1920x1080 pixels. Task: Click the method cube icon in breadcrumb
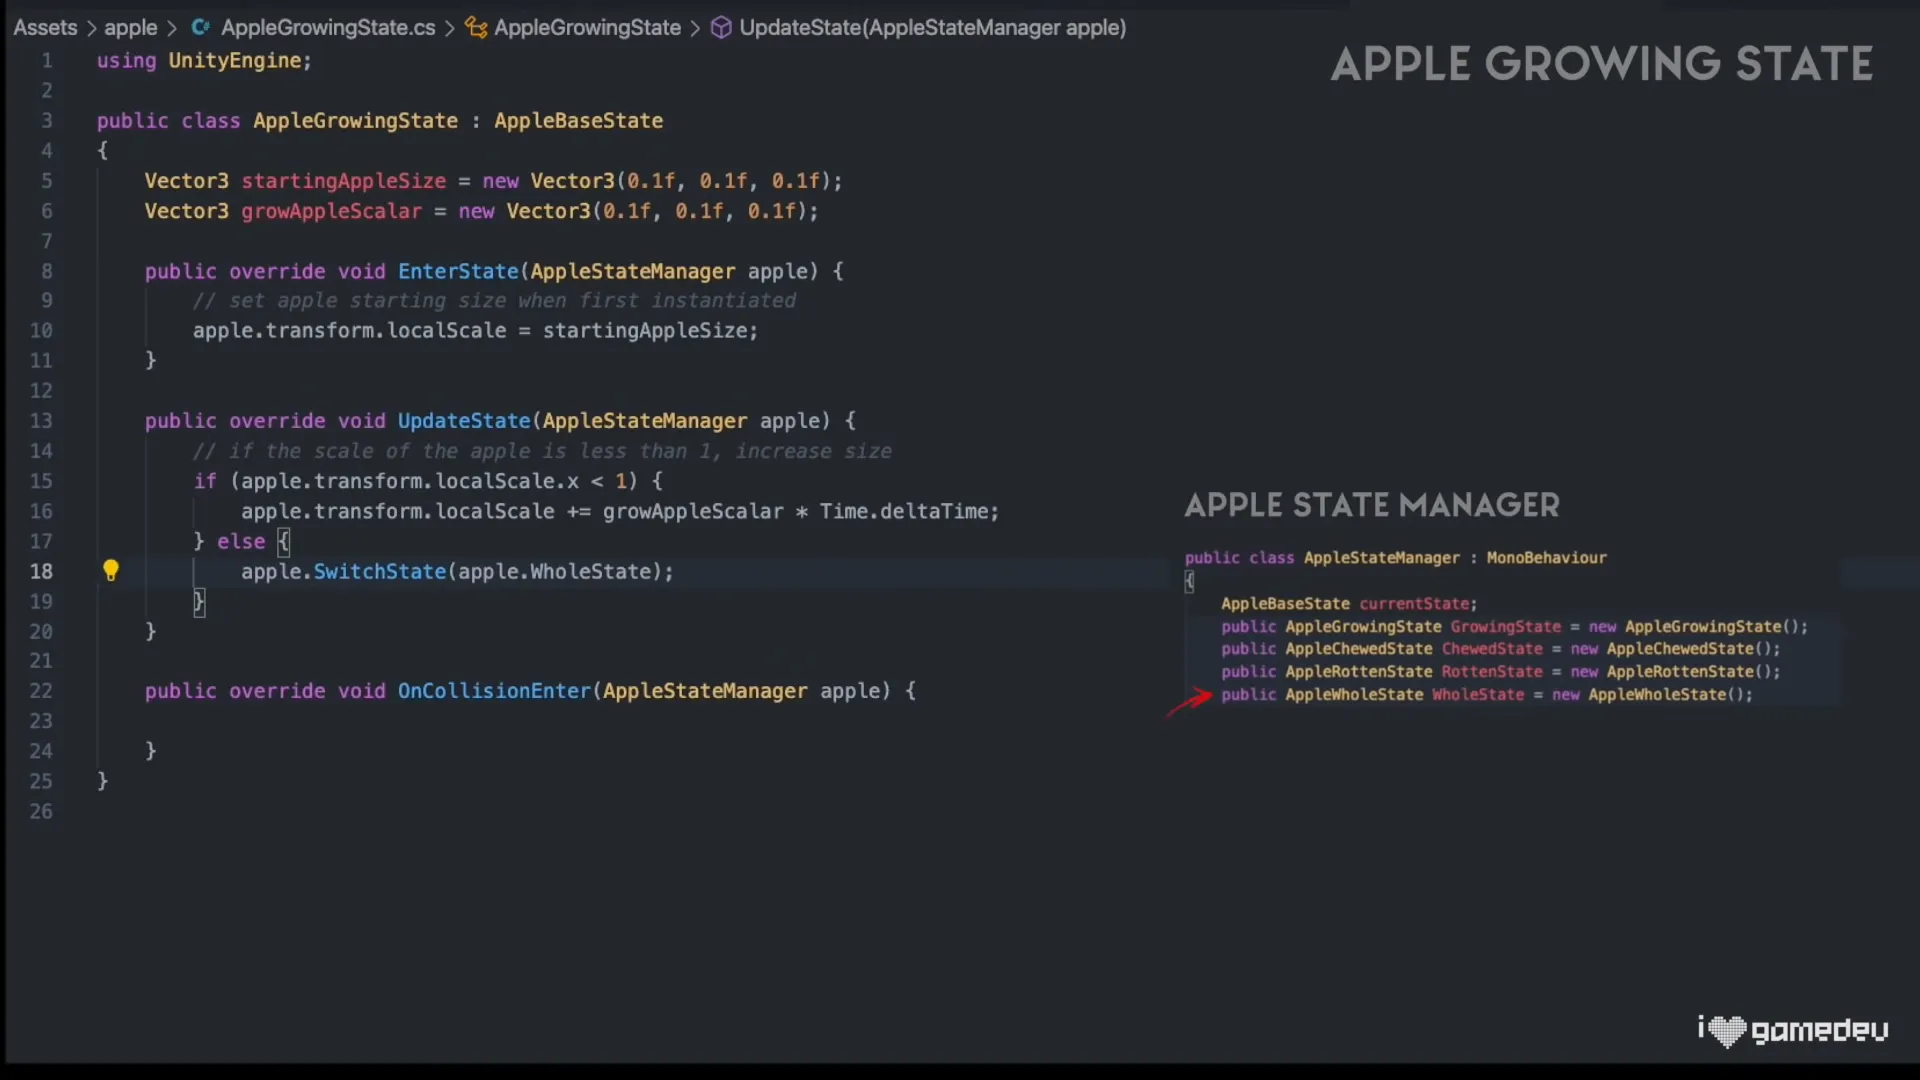(x=721, y=28)
